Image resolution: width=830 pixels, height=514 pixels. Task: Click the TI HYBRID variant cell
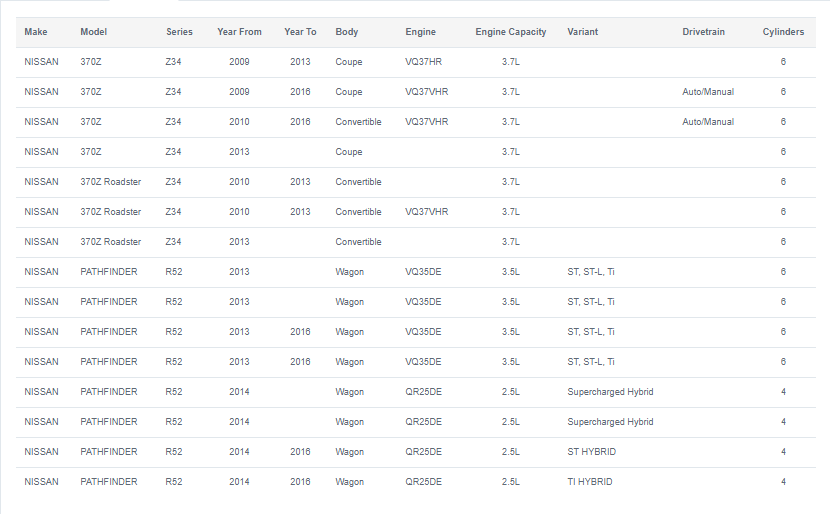pyautogui.click(x=590, y=482)
